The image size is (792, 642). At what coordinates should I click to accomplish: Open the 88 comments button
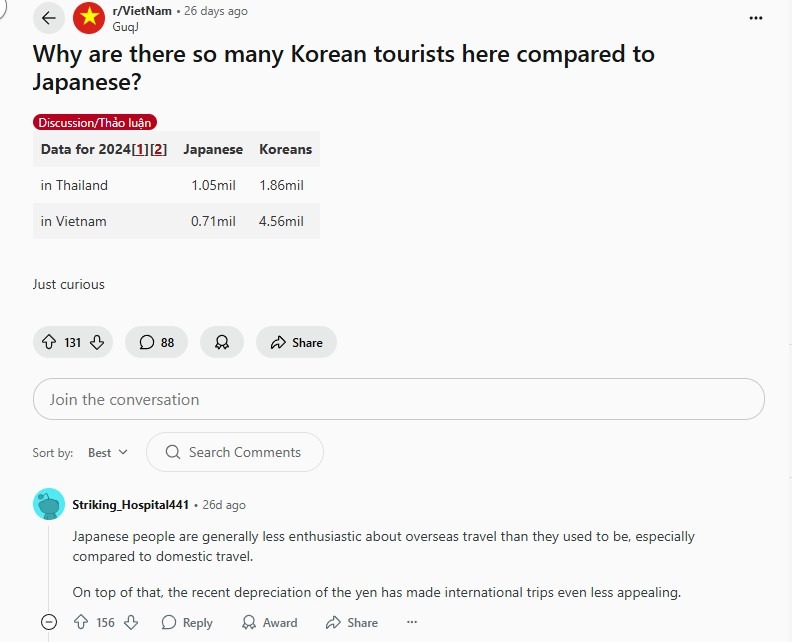tap(156, 342)
